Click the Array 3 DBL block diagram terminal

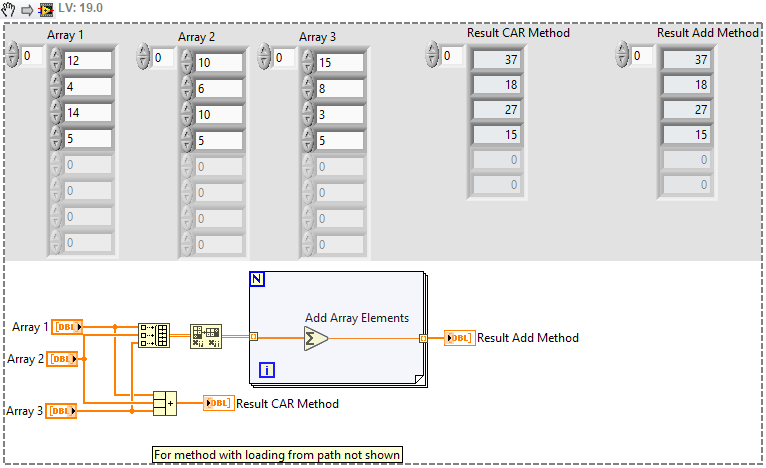tap(61, 411)
